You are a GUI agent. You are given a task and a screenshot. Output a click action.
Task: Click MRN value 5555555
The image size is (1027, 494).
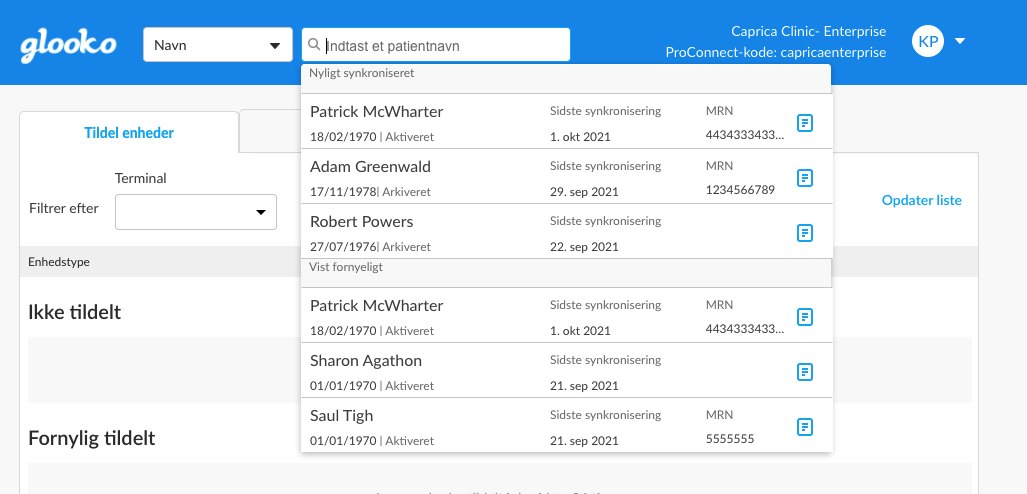[730, 439]
